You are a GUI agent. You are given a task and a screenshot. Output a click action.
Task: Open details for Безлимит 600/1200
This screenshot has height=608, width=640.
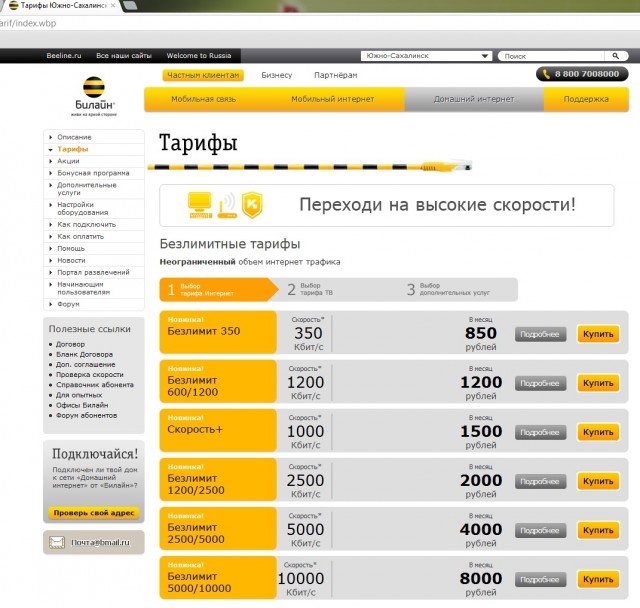pyautogui.click(x=540, y=383)
